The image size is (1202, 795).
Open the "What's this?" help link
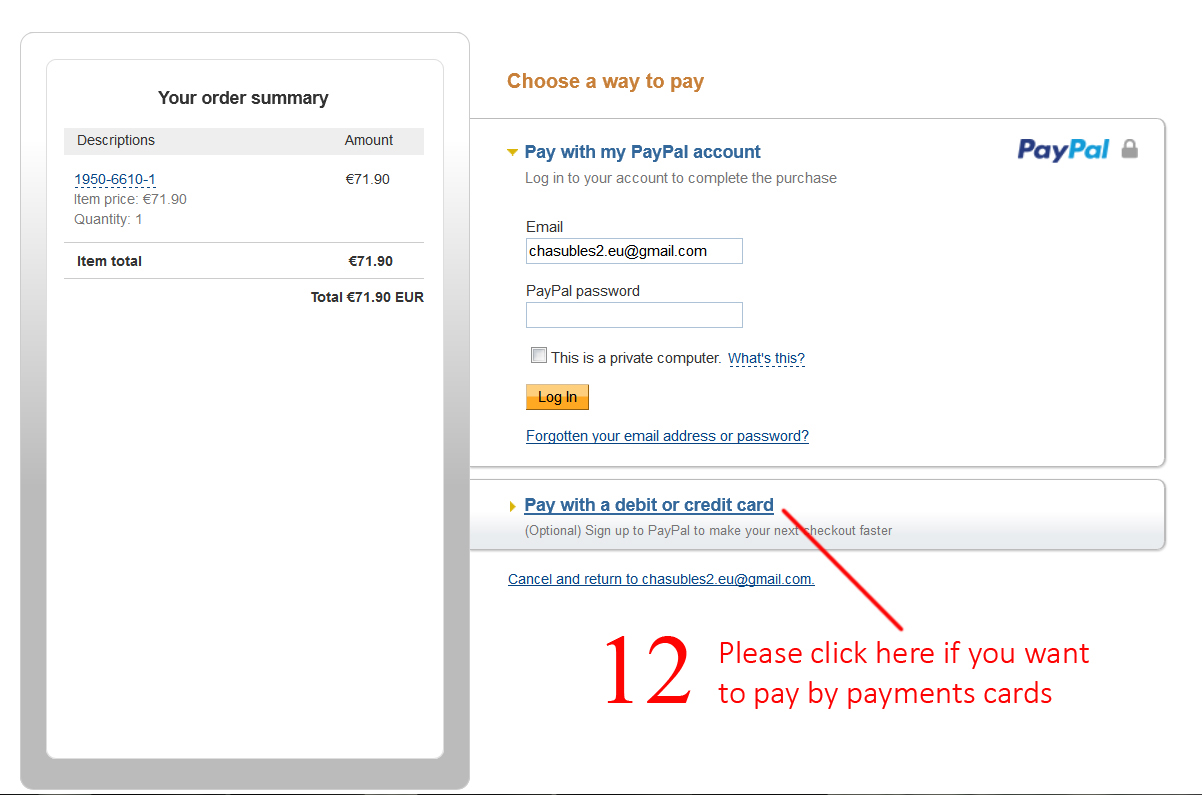click(x=766, y=358)
